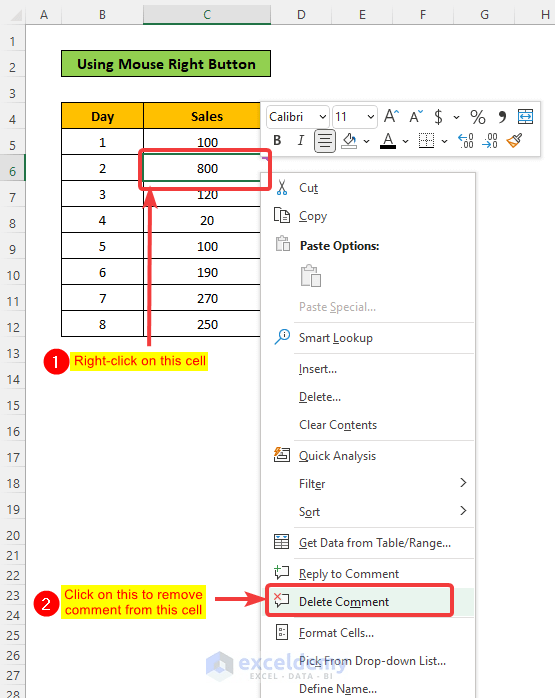The width and height of the screenshot is (555, 698).
Task: Select the cell containing 250
Action: coord(202,324)
